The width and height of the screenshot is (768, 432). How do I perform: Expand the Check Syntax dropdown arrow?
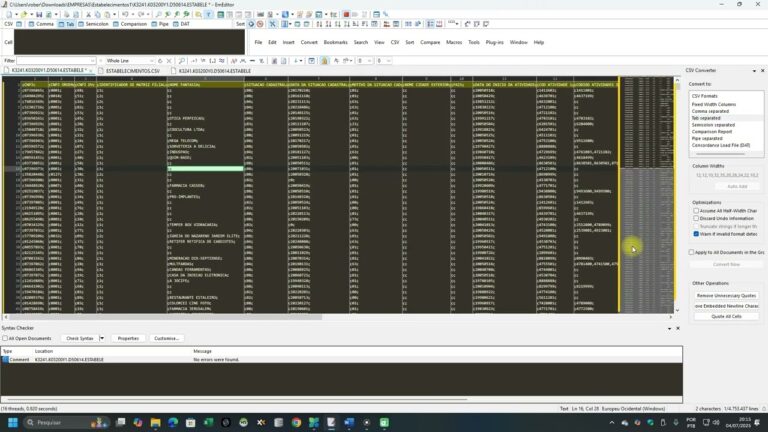(102, 338)
